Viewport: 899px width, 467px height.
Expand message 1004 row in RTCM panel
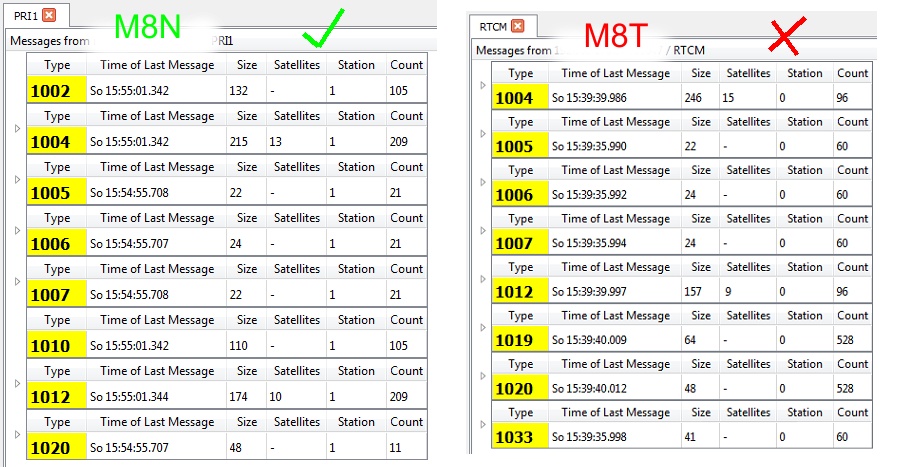click(483, 85)
